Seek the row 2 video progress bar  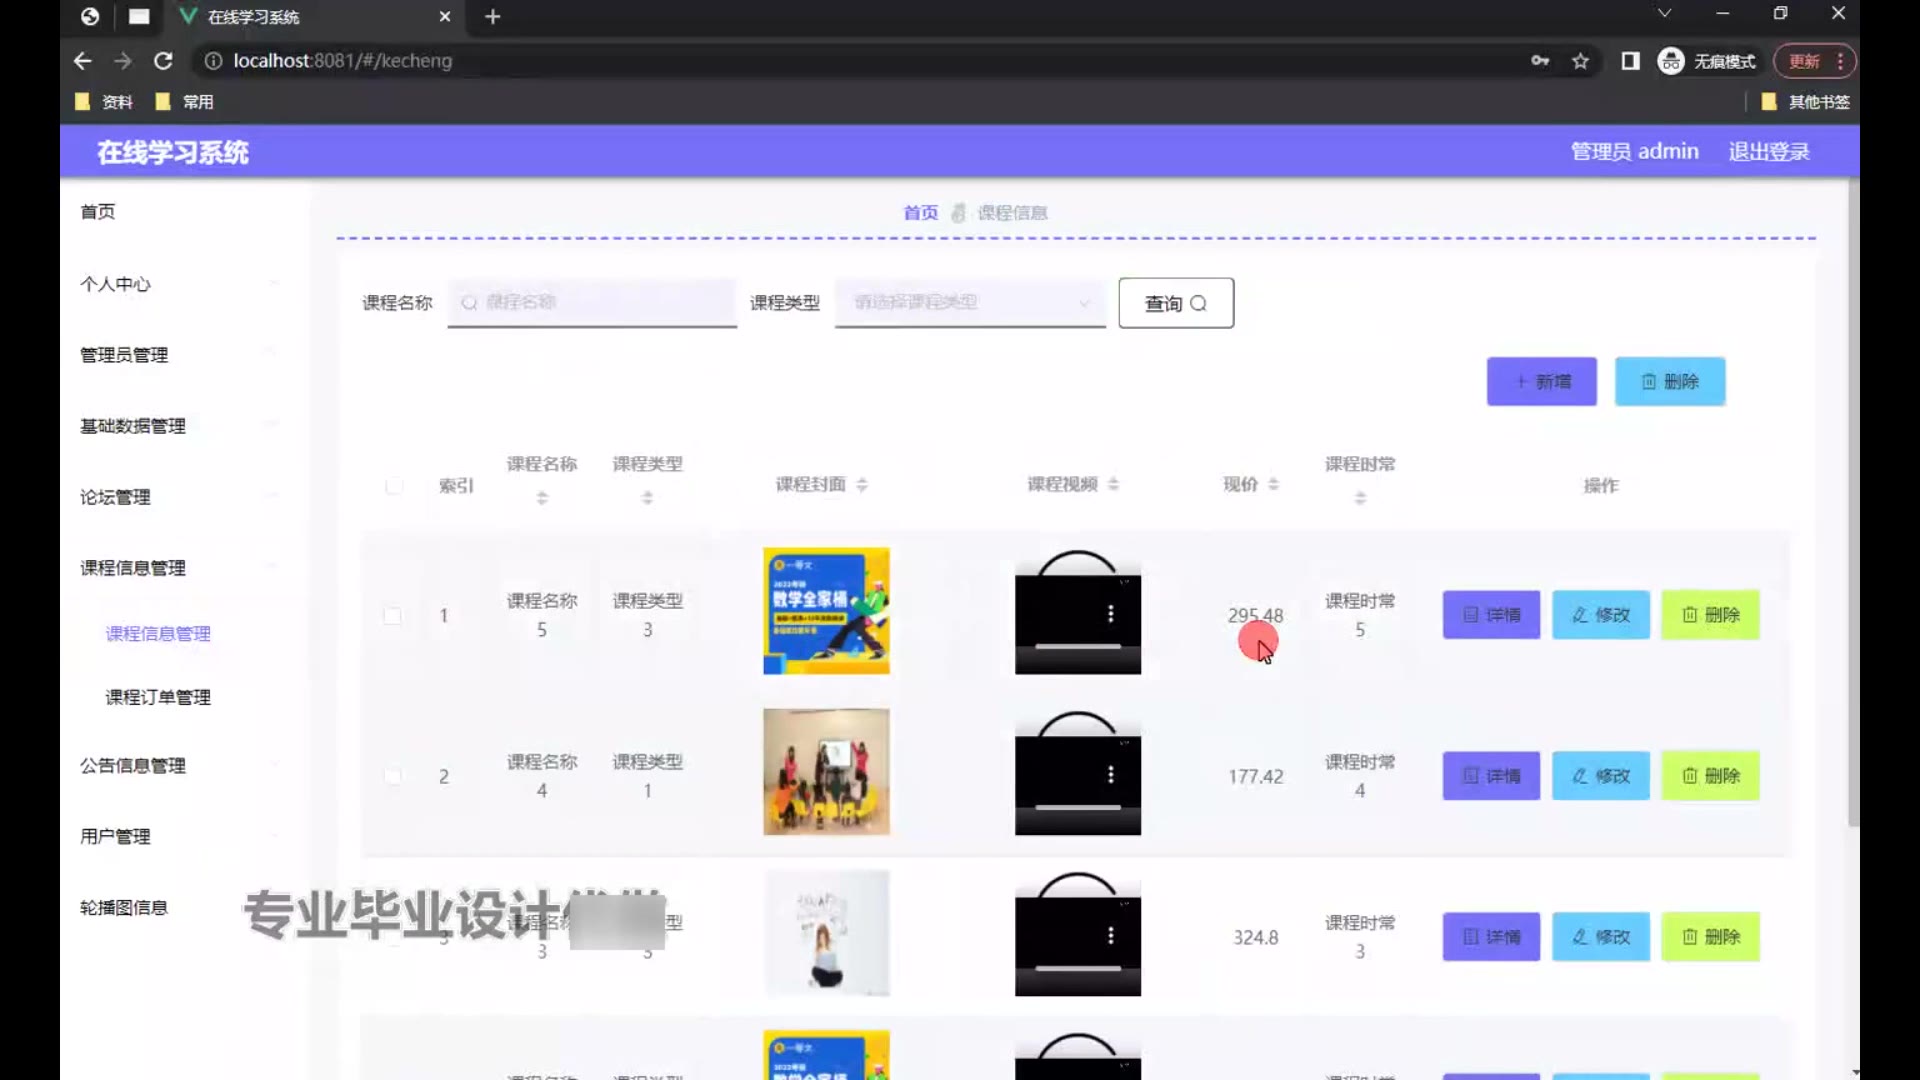click(1078, 808)
